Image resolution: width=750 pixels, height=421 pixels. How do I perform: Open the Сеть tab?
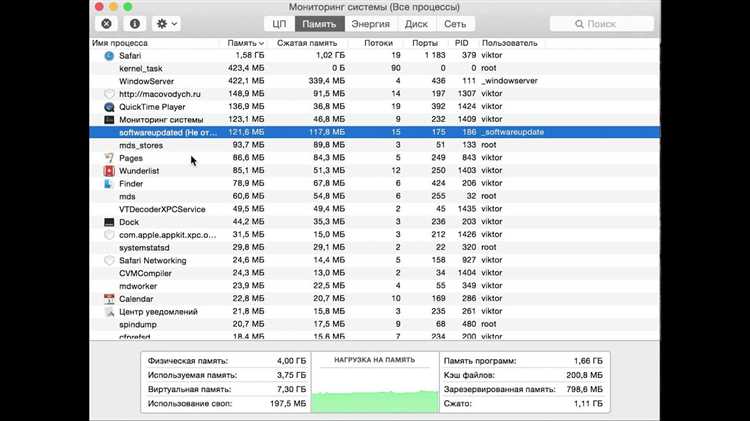click(x=455, y=23)
